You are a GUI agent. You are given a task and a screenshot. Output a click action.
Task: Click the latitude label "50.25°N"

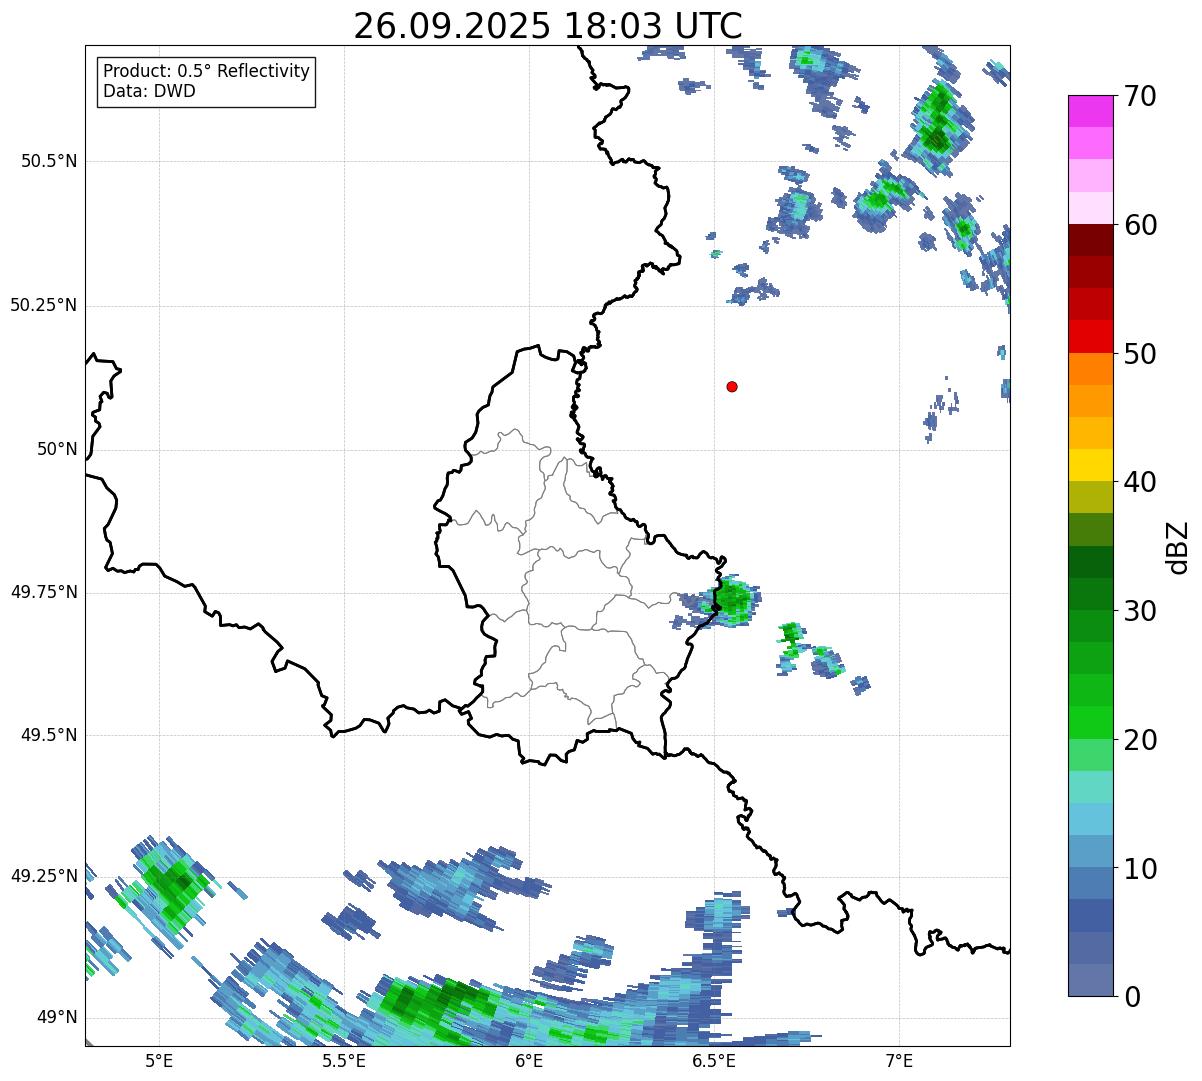point(44,305)
